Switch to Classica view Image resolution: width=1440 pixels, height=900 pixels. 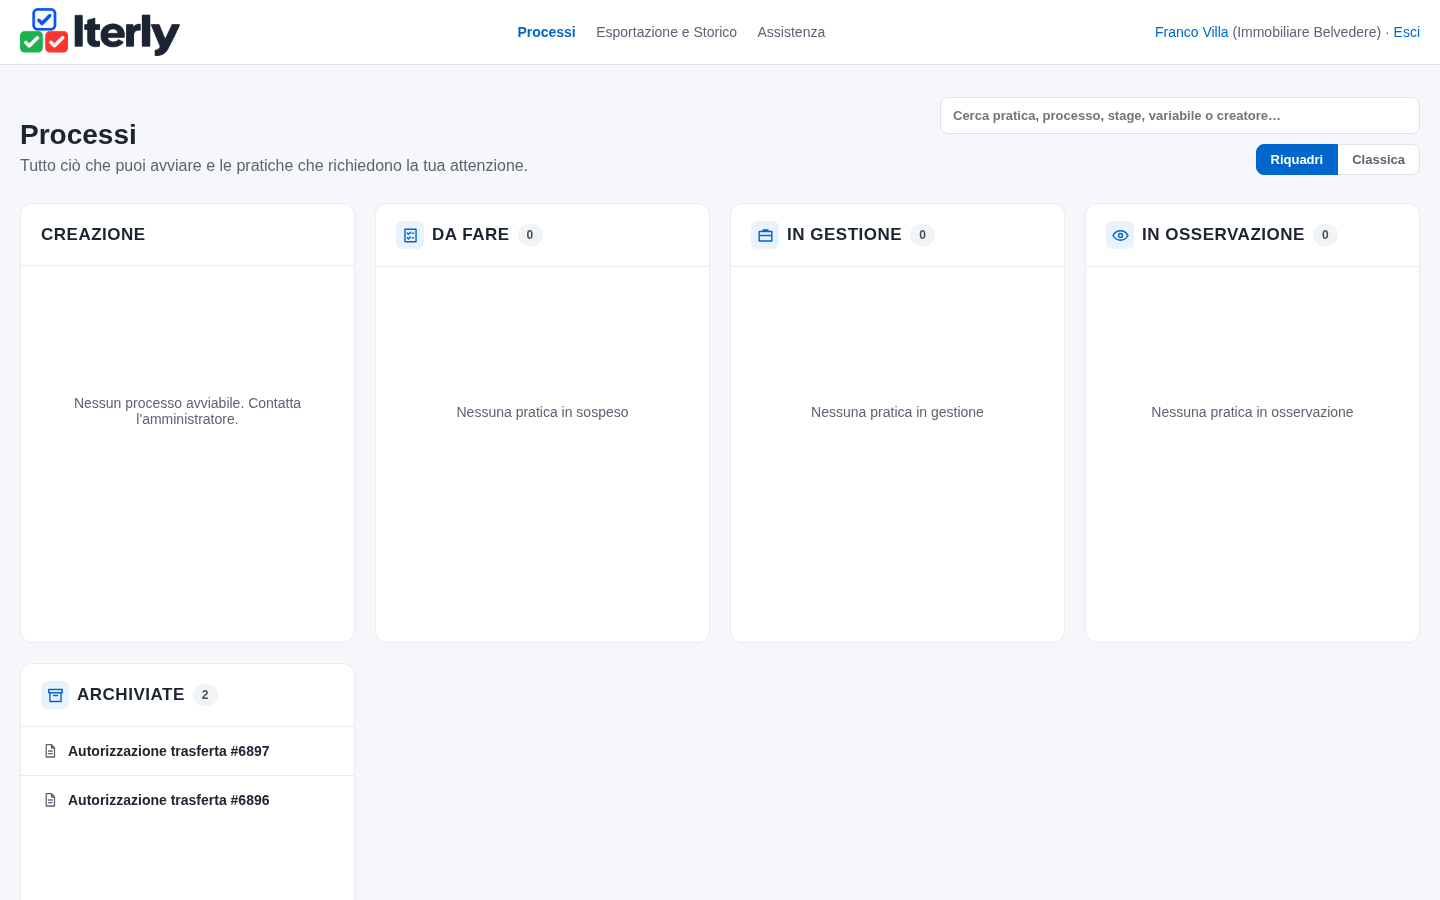click(x=1378, y=160)
